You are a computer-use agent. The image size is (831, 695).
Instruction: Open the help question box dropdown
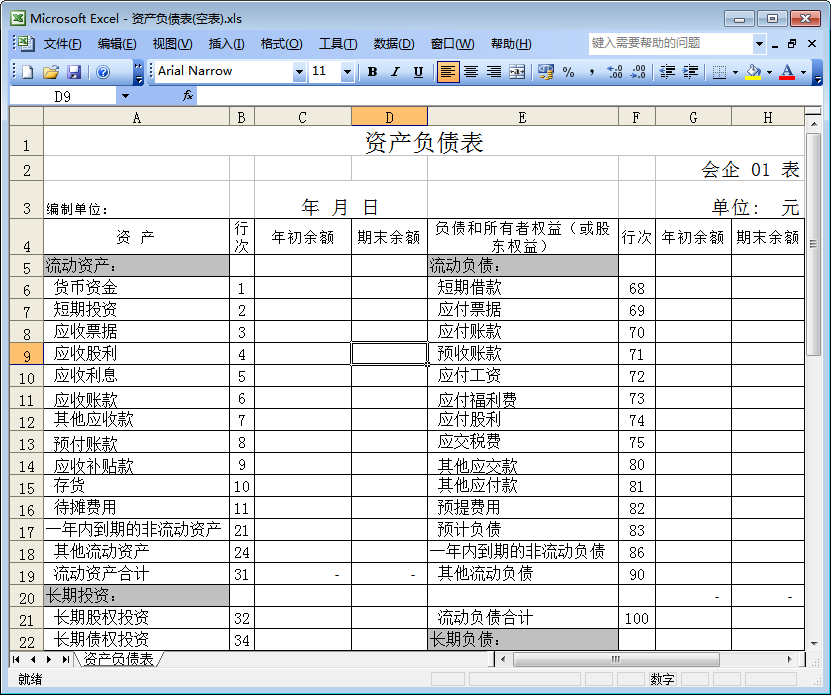pyautogui.click(x=759, y=43)
